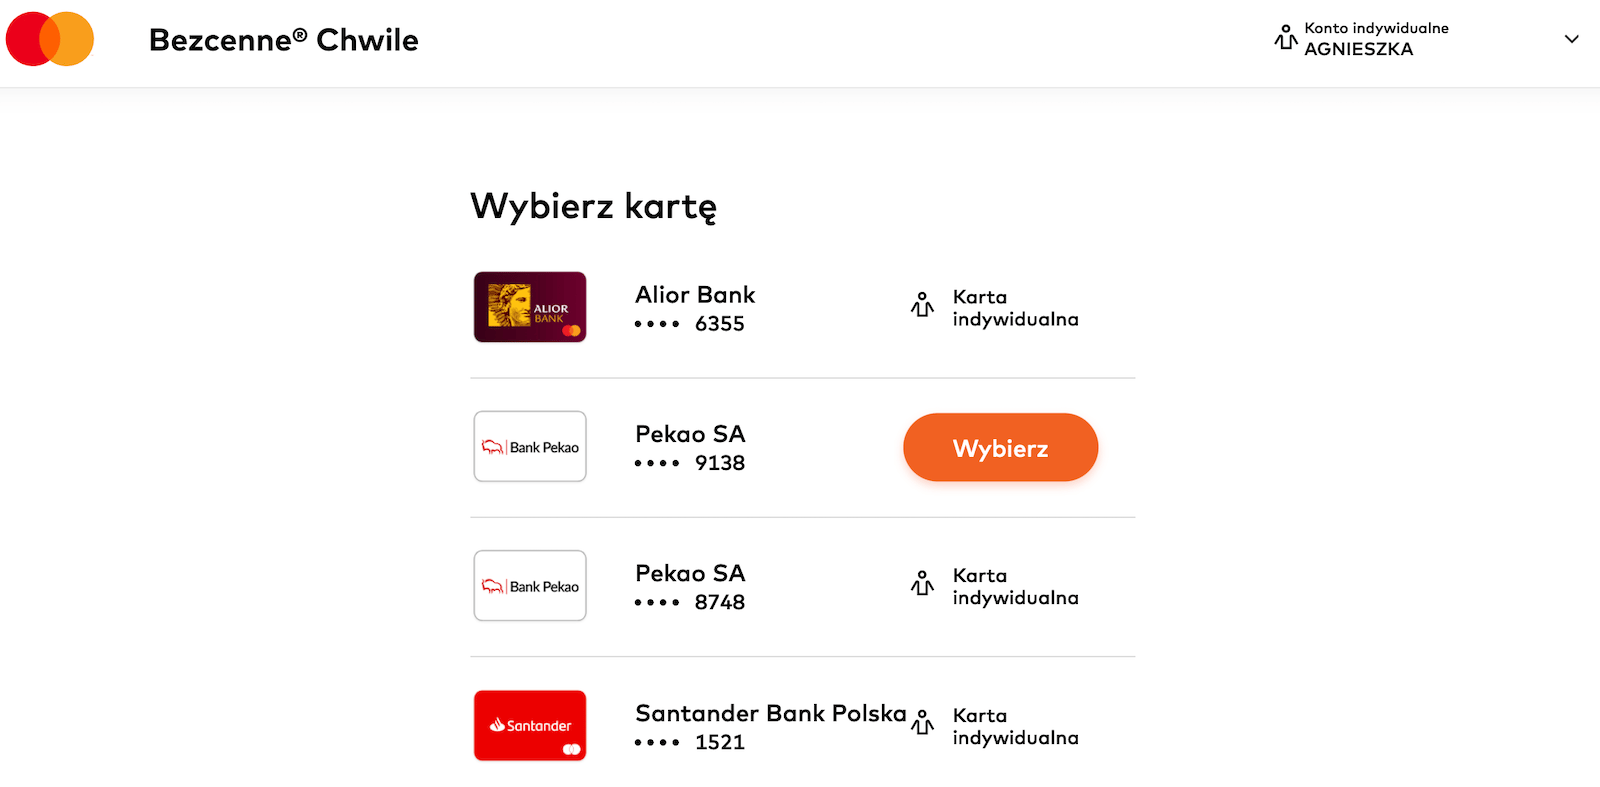1600x787 pixels.
Task: Click the Bank Pekao logo for card 8748
Action: [530, 586]
